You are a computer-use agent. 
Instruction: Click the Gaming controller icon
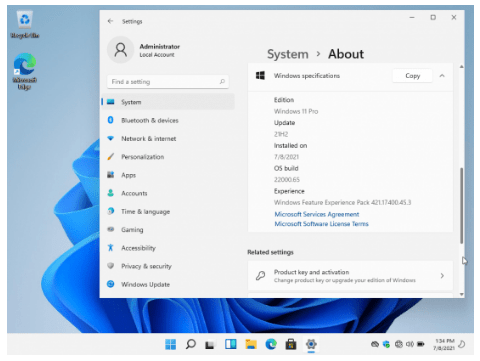(x=111, y=229)
